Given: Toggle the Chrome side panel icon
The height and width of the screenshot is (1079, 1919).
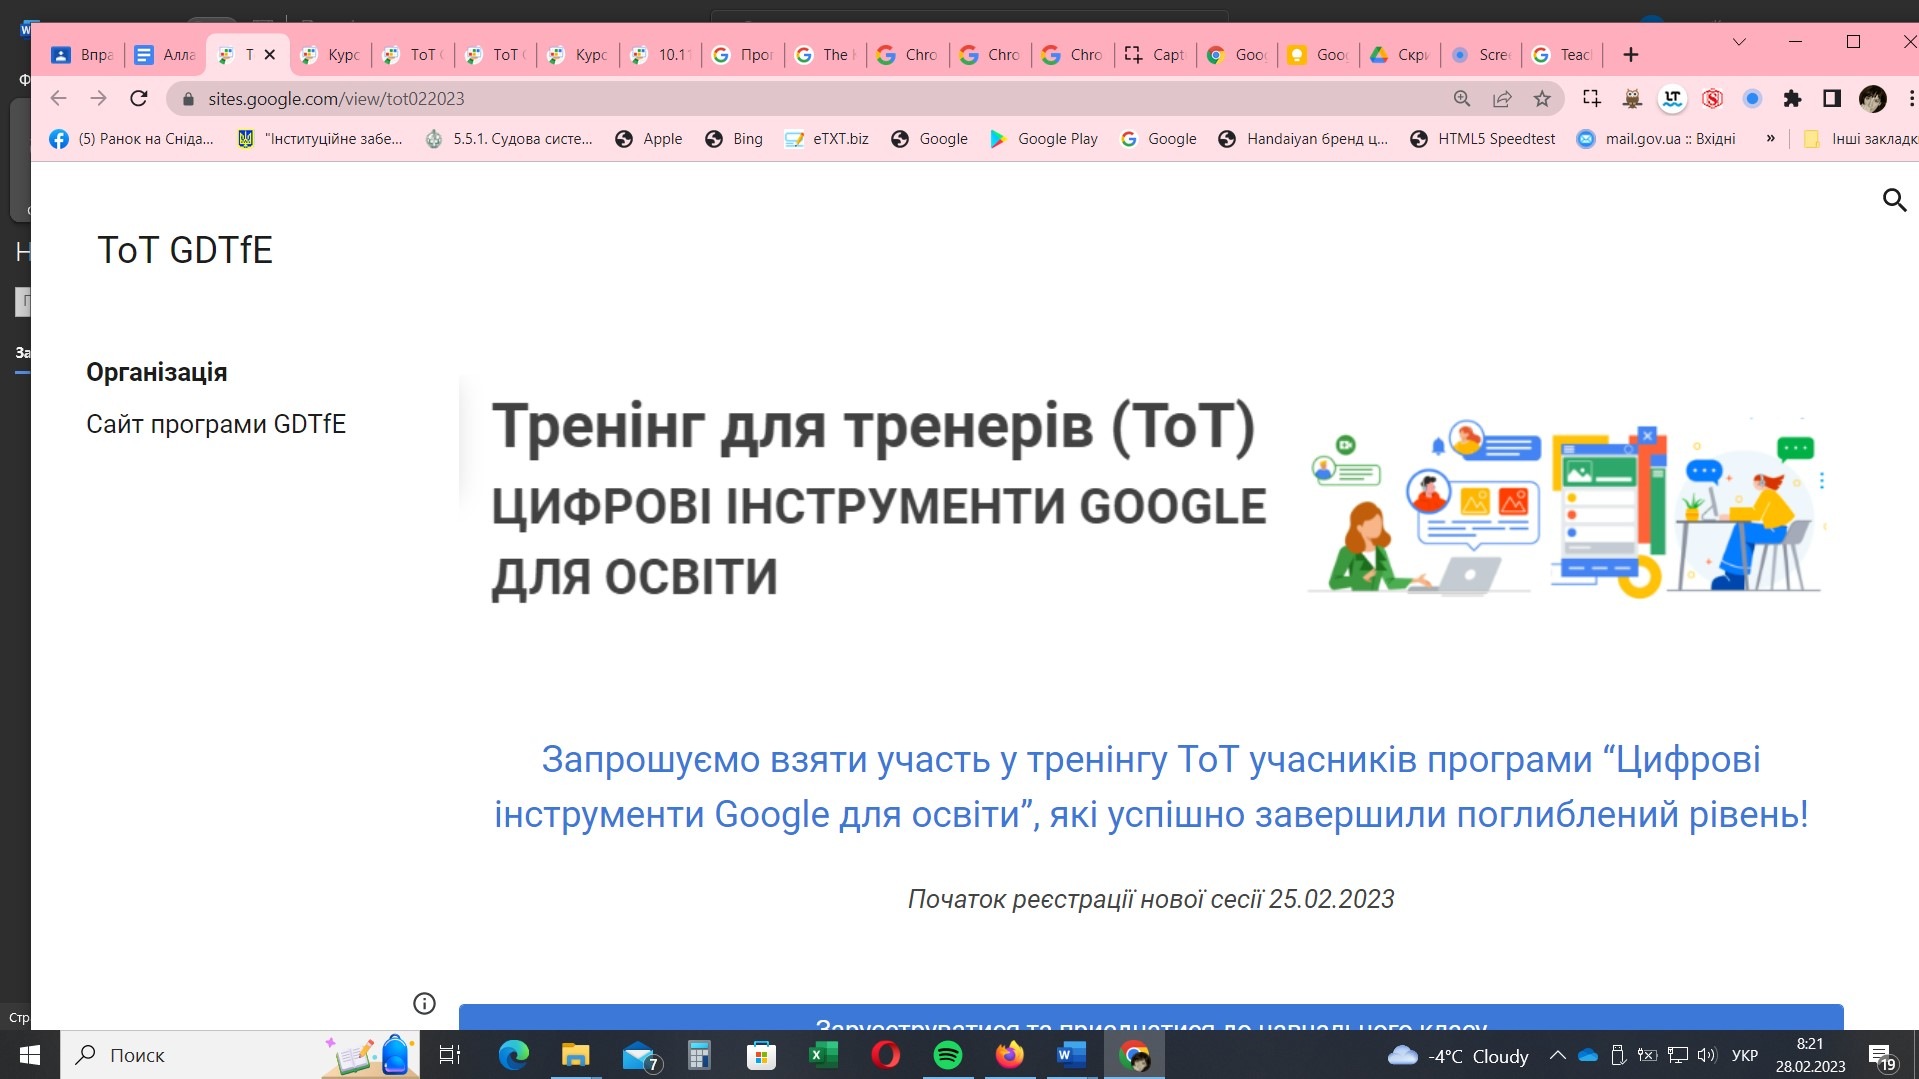Looking at the screenshot, I should click(x=1832, y=98).
